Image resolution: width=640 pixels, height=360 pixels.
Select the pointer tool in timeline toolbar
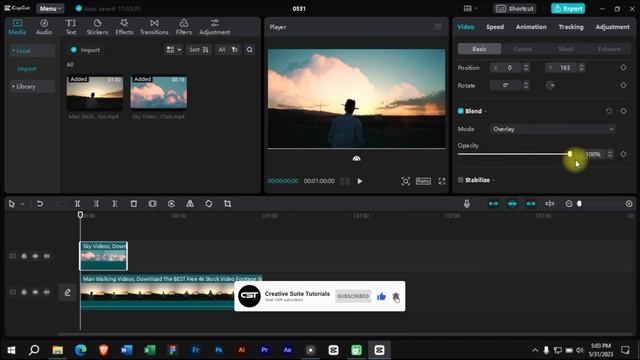[11, 203]
